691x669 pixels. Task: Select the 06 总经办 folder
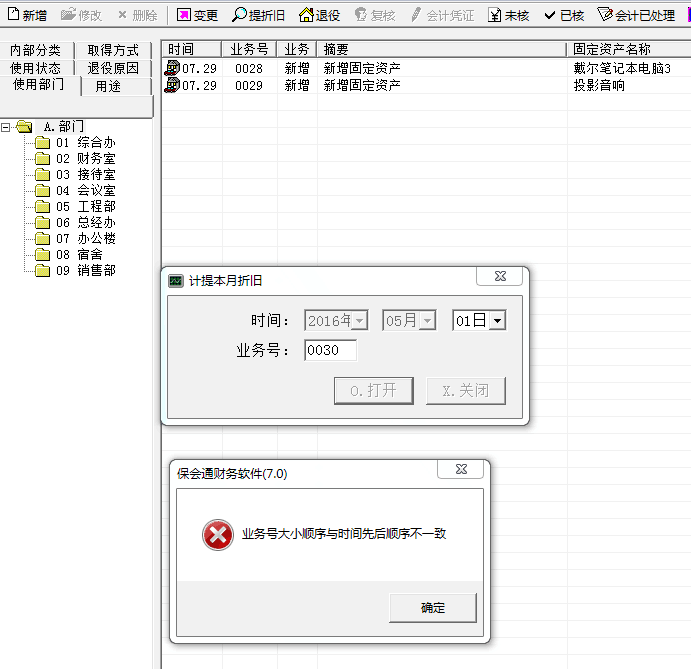click(x=76, y=223)
